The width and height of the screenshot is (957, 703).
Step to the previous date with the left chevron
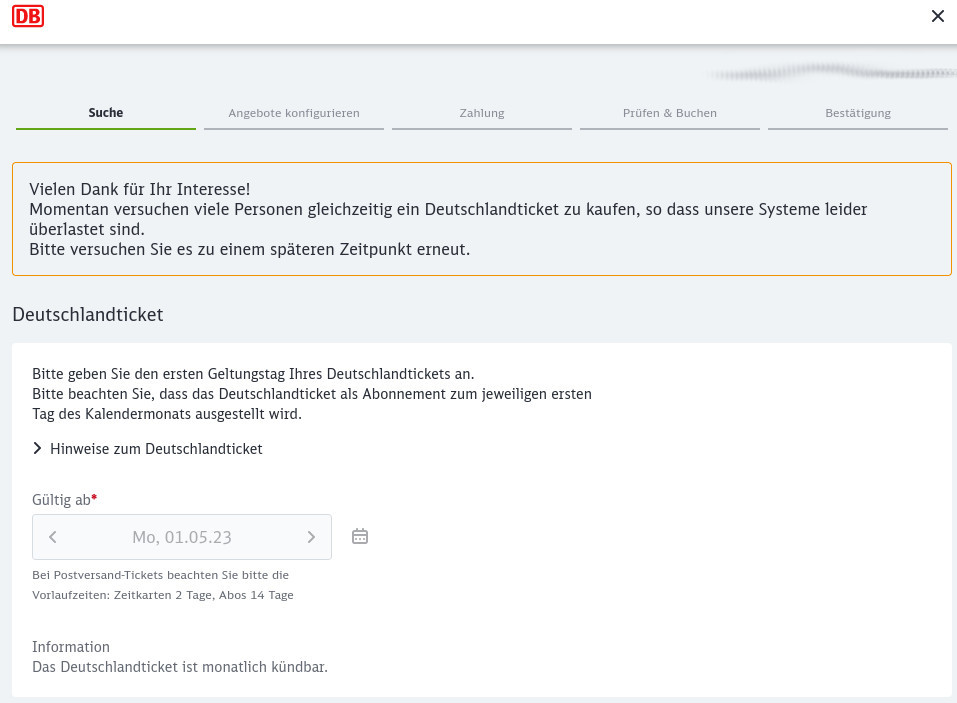click(x=52, y=536)
